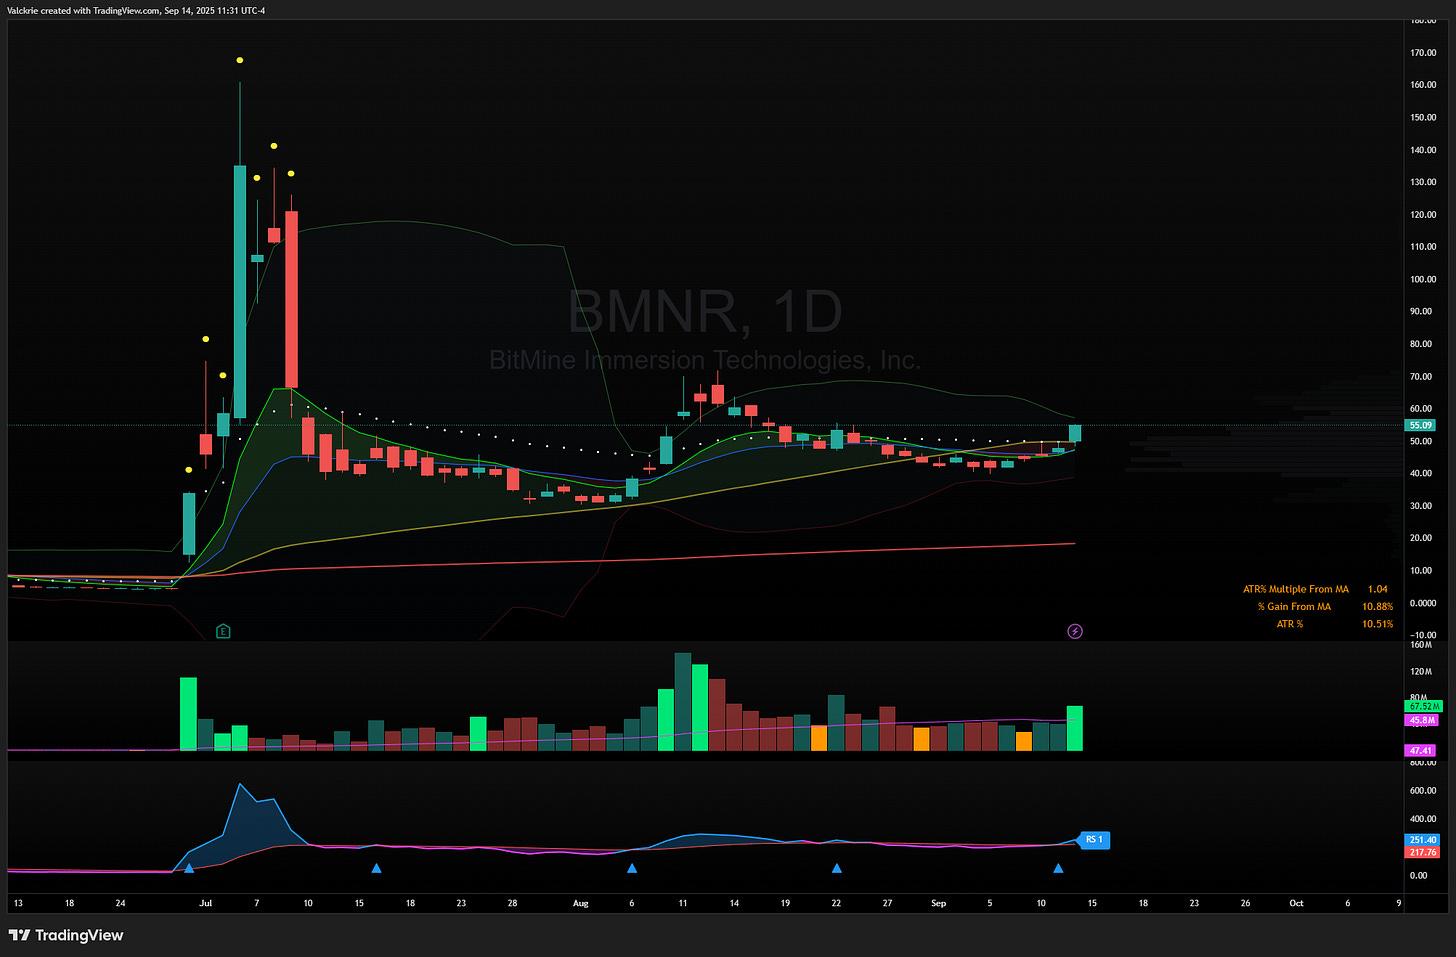Click the Valckrie created with TradingView.com header

137,10
